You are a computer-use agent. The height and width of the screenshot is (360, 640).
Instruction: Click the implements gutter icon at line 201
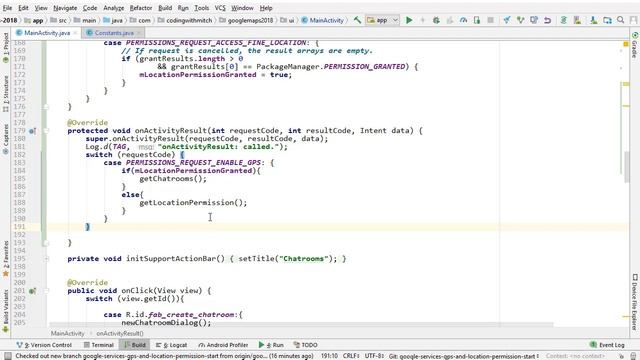coord(32,291)
